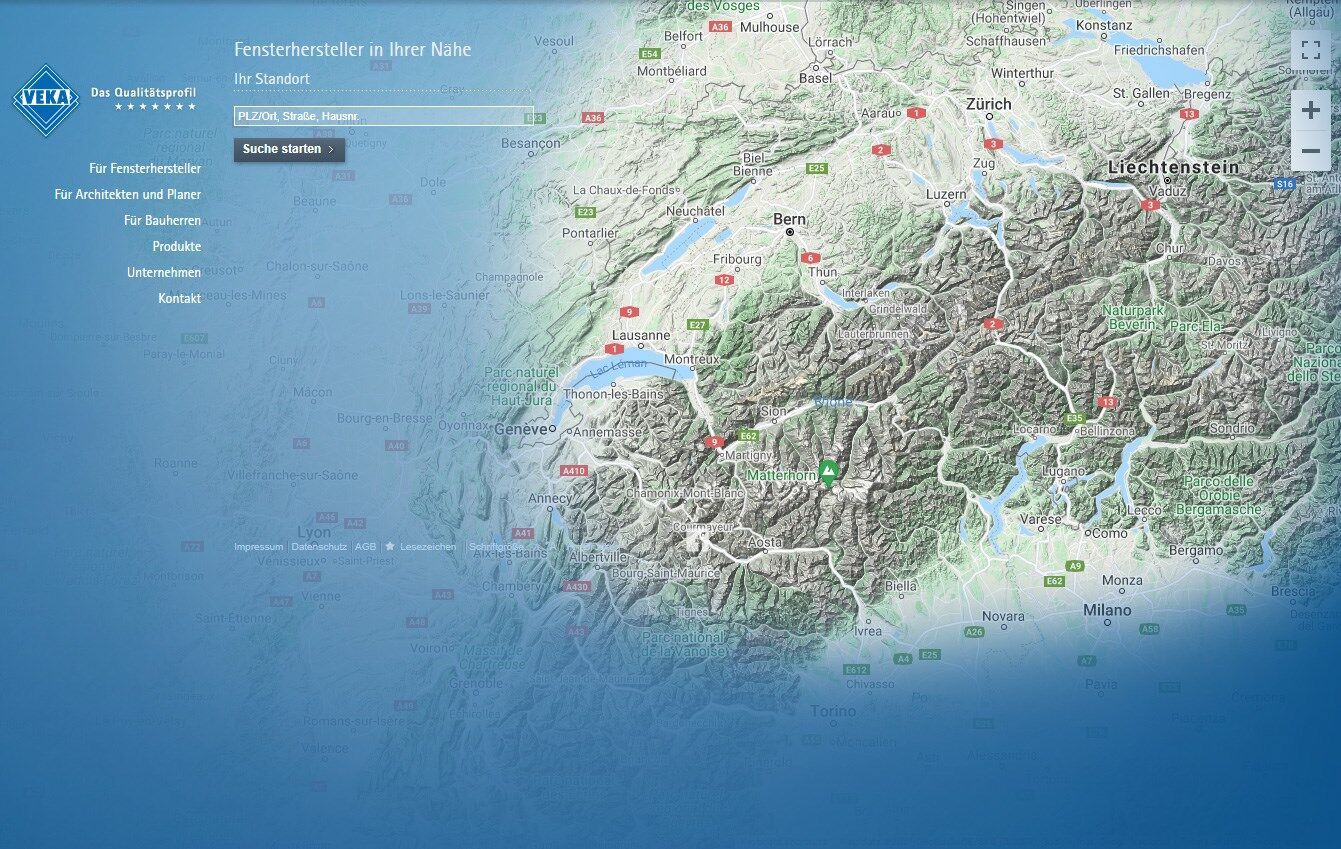The width and height of the screenshot is (1341, 849).
Task: Click the Liechtenstein label on map
Action: (1173, 168)
